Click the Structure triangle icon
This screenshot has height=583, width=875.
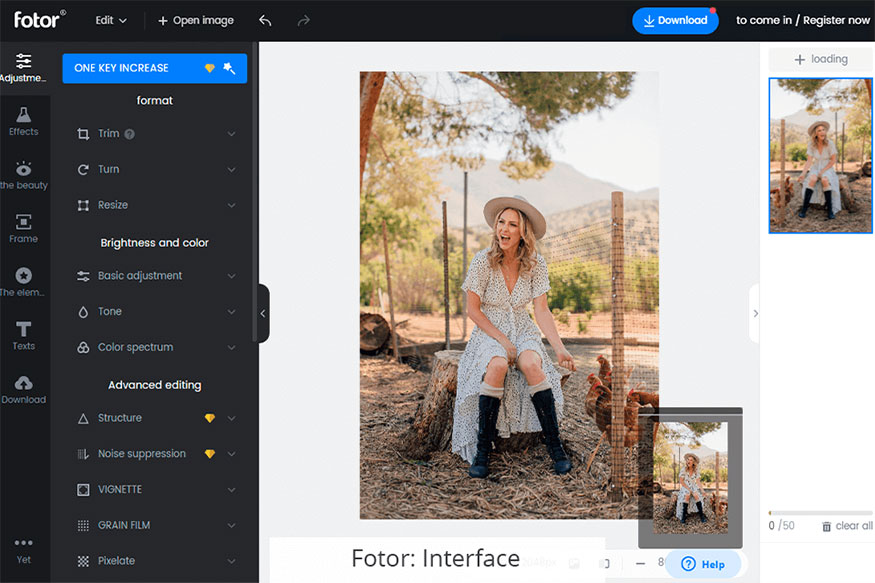83,418
